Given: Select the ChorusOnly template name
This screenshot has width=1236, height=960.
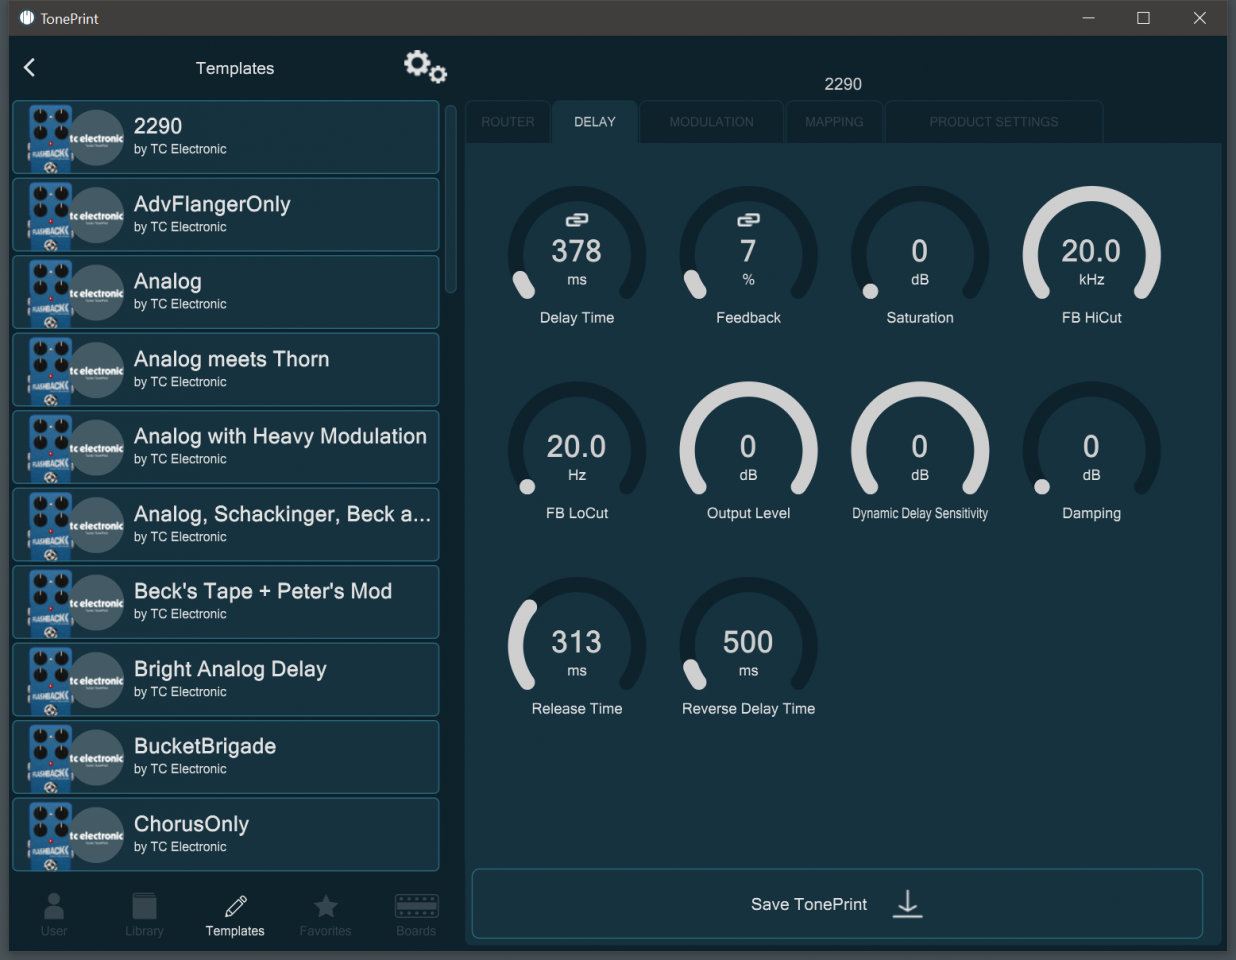Looking at the screenshot, I should (x=191, y=824).
